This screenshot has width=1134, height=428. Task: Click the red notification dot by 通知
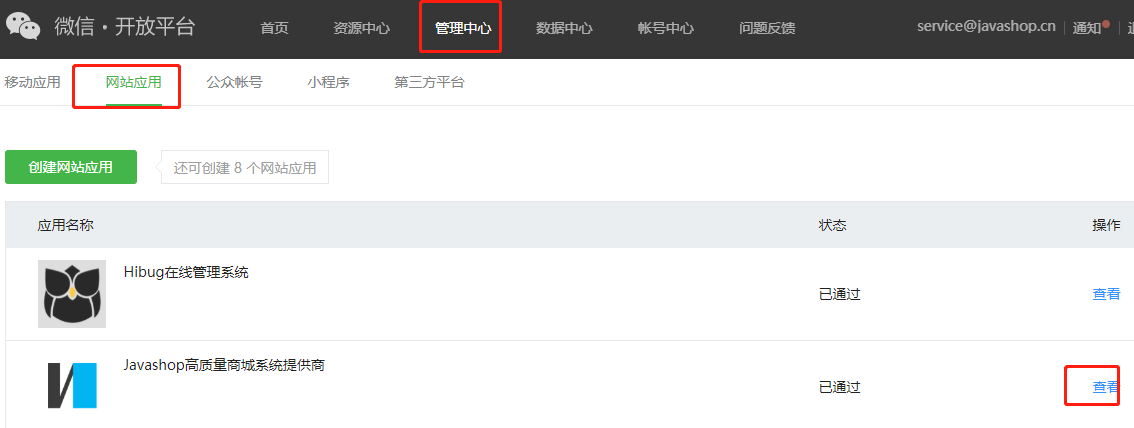[x=1106, y=23]
